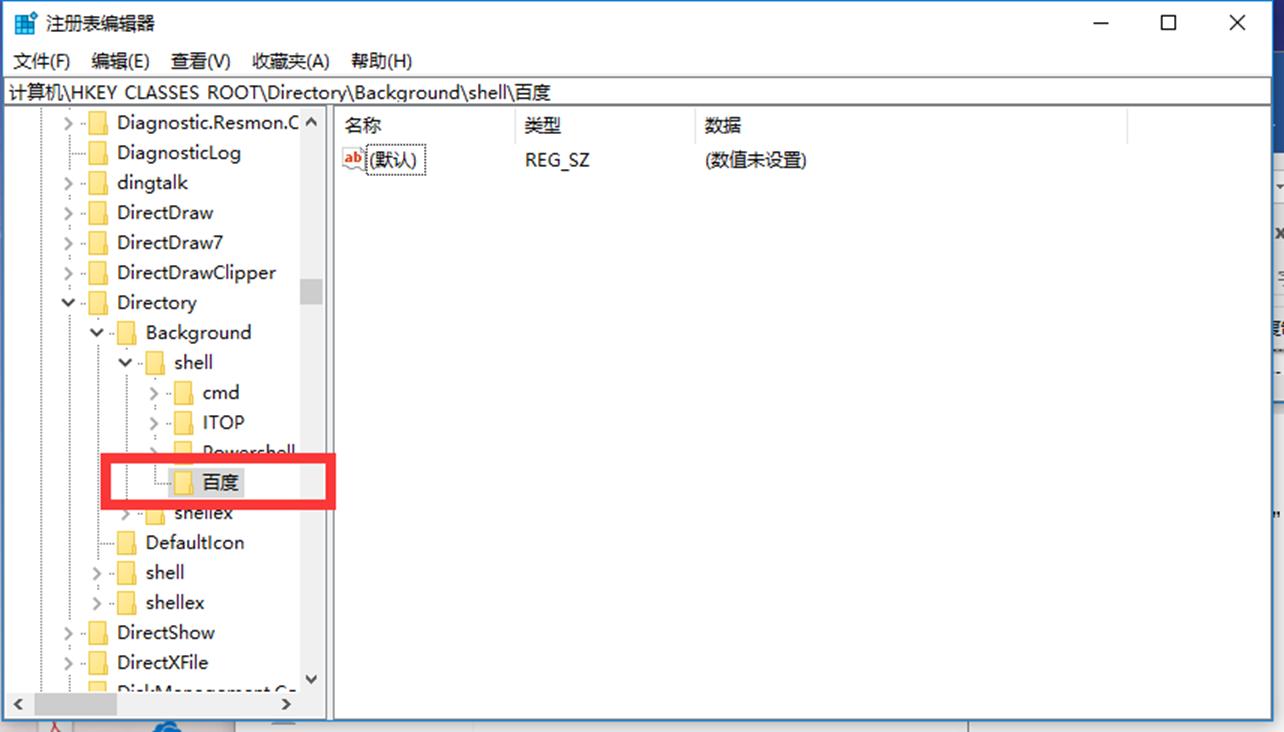
Task: Expand the dingtalk tree node
Action: (x=67, y=182)
